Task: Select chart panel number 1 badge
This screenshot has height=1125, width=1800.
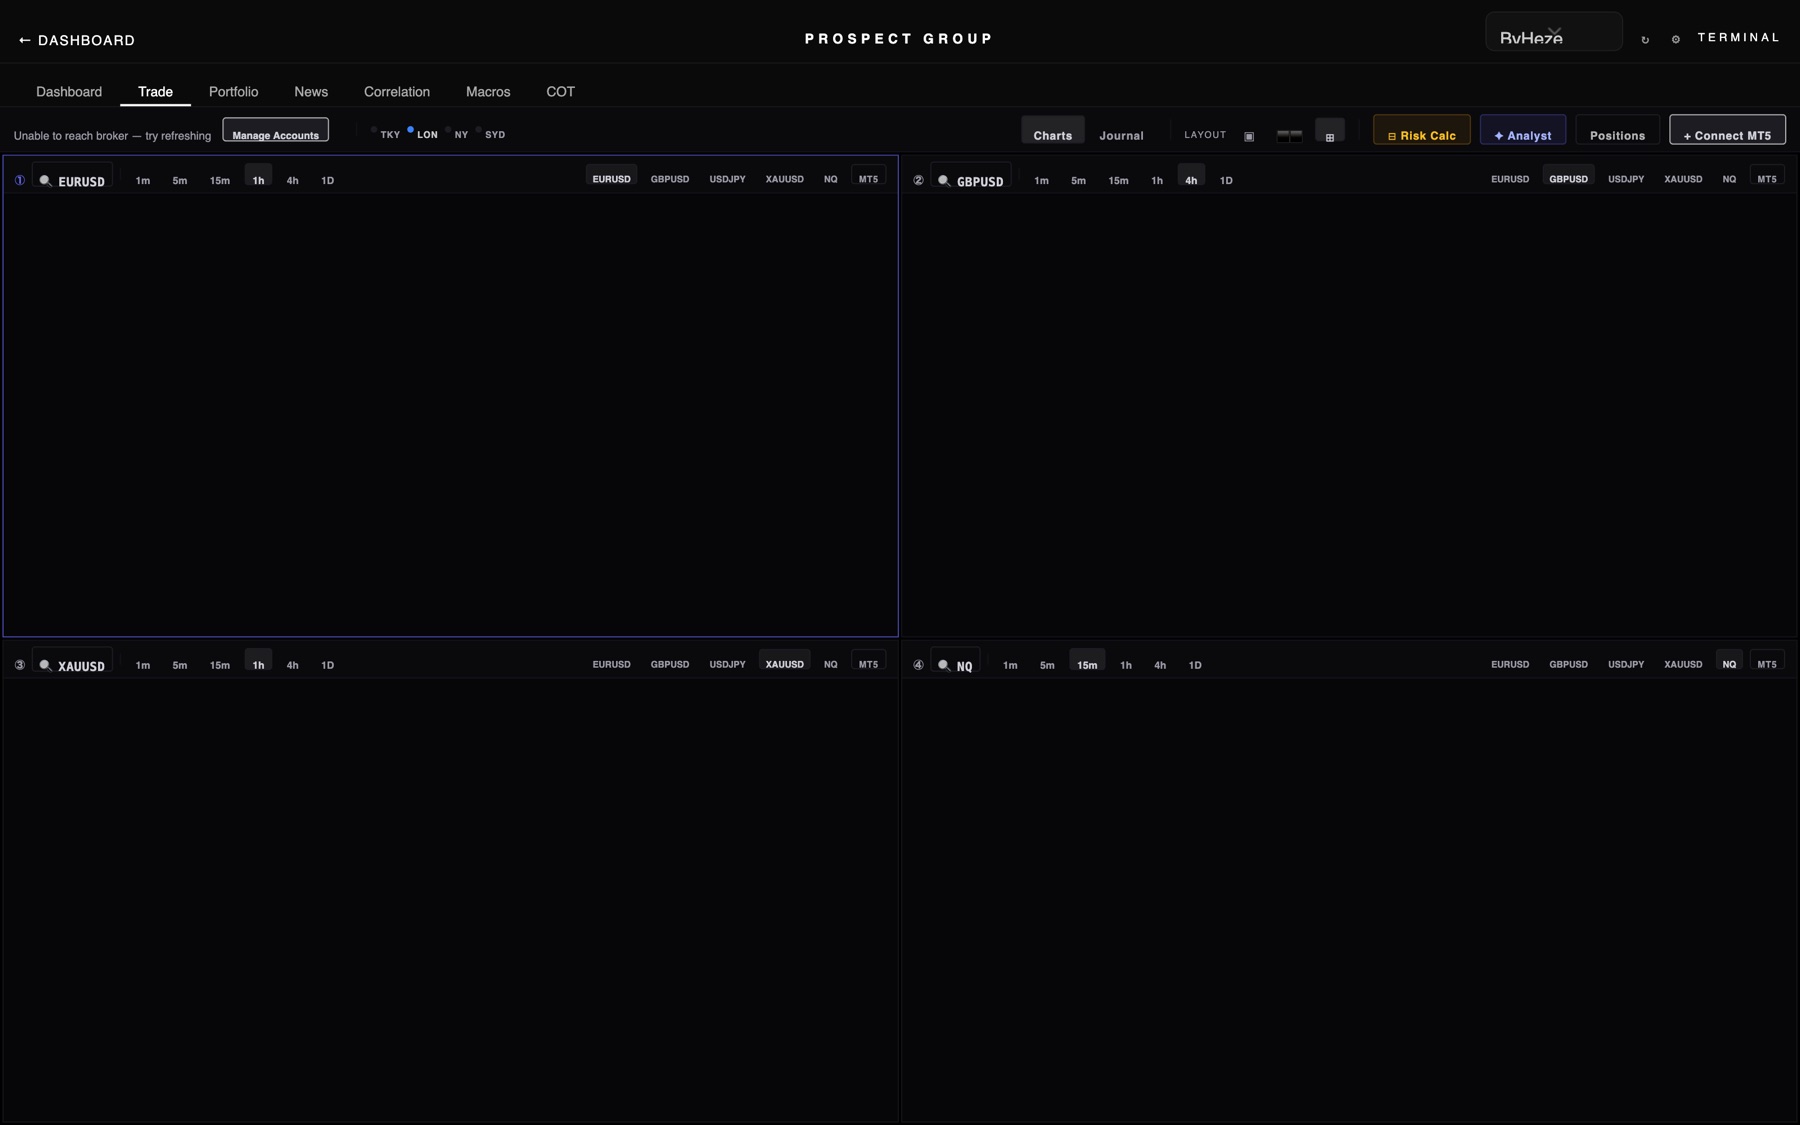Action: click(19, 180)
